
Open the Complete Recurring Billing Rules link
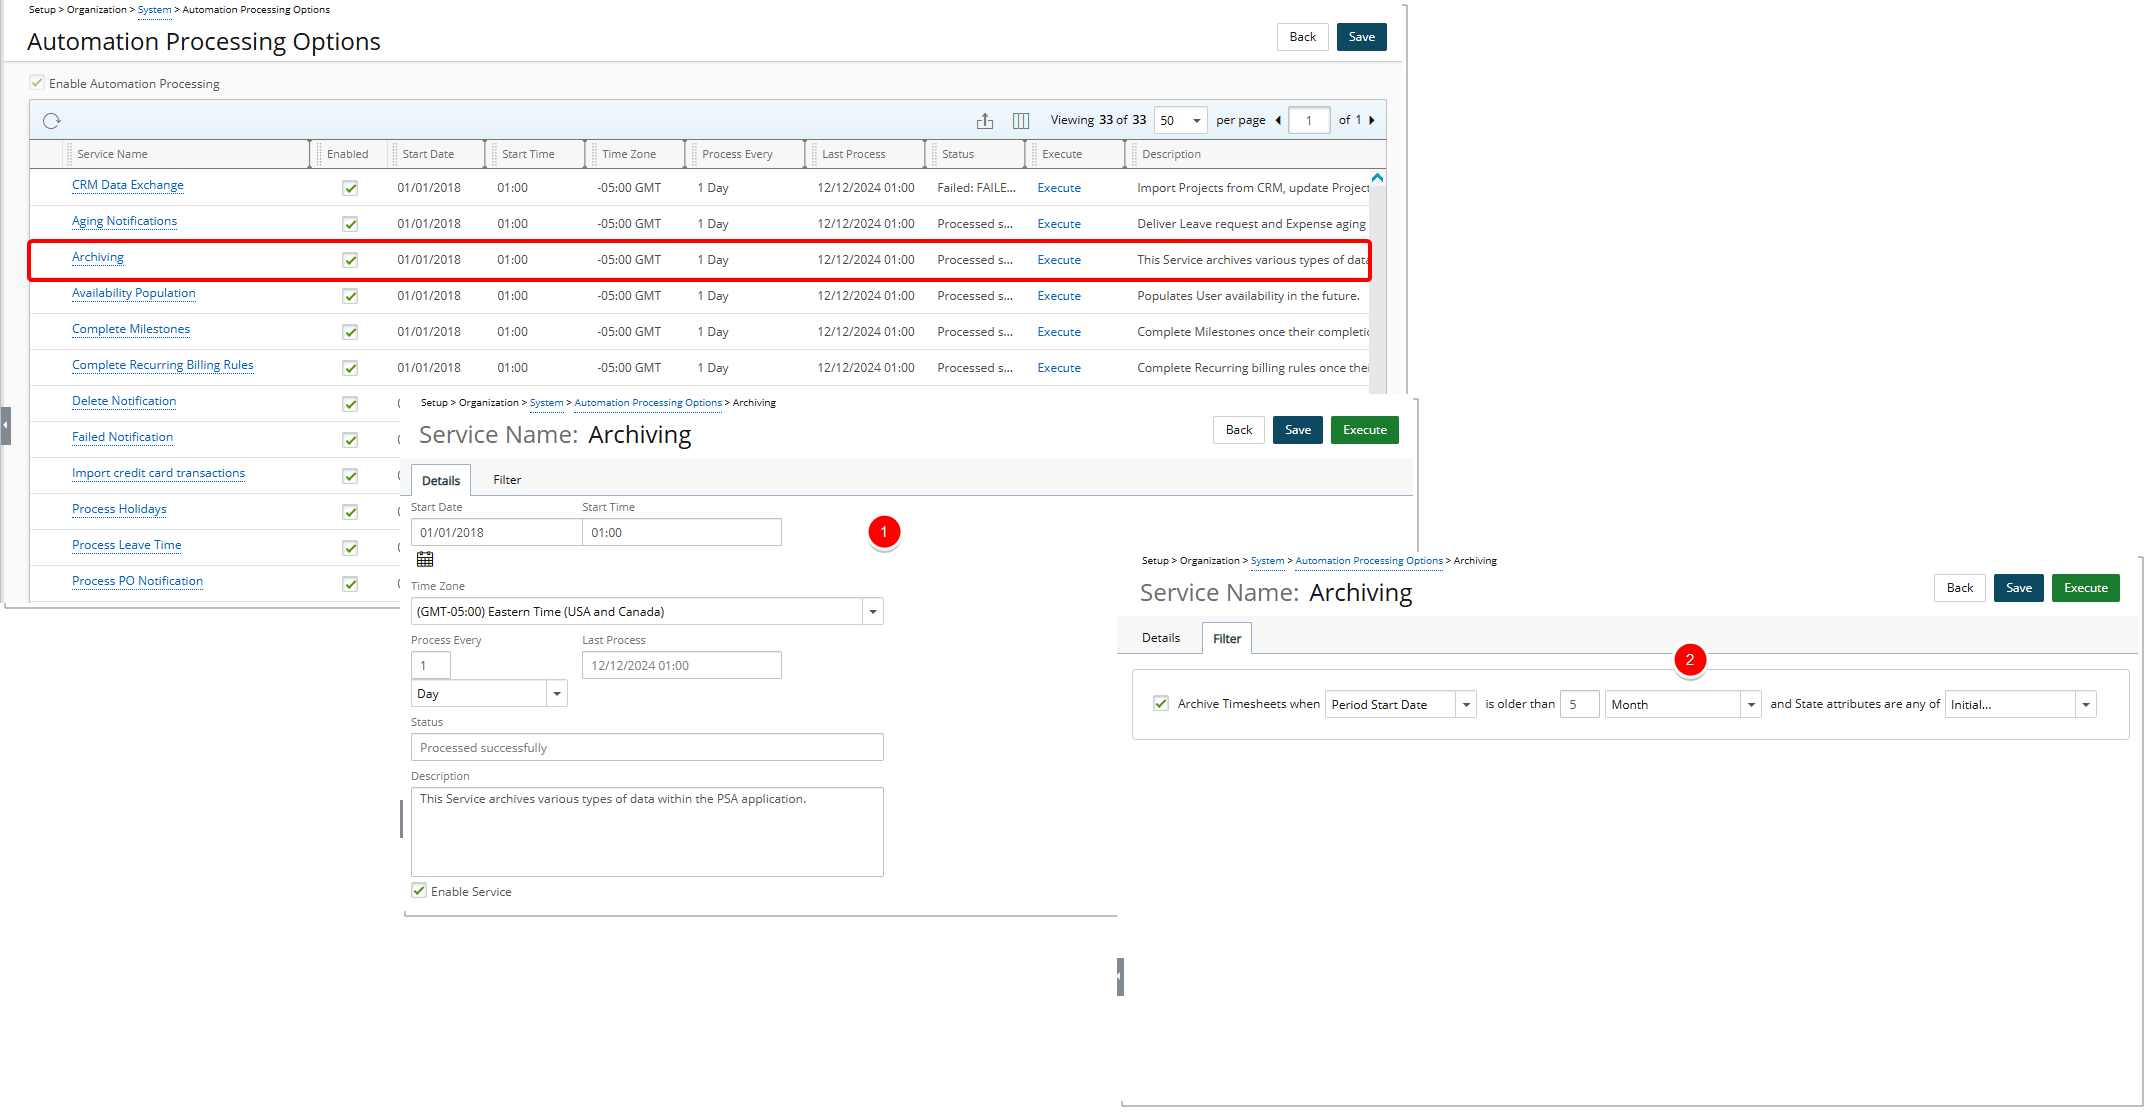[163, 365]
